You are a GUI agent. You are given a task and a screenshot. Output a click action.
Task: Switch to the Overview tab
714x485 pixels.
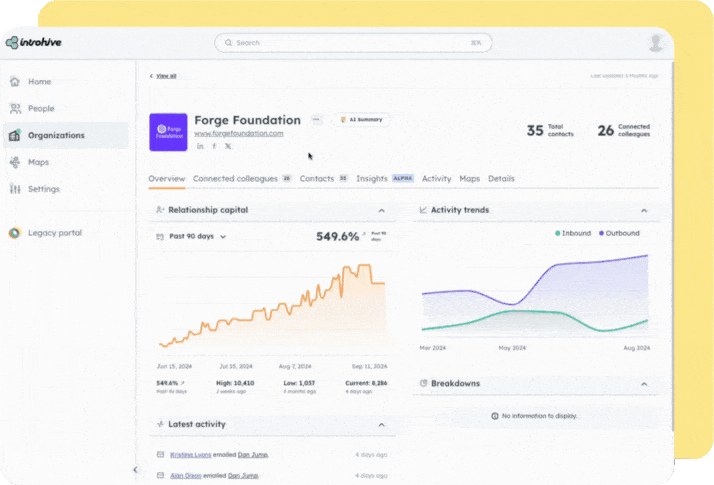click(167, 179)
